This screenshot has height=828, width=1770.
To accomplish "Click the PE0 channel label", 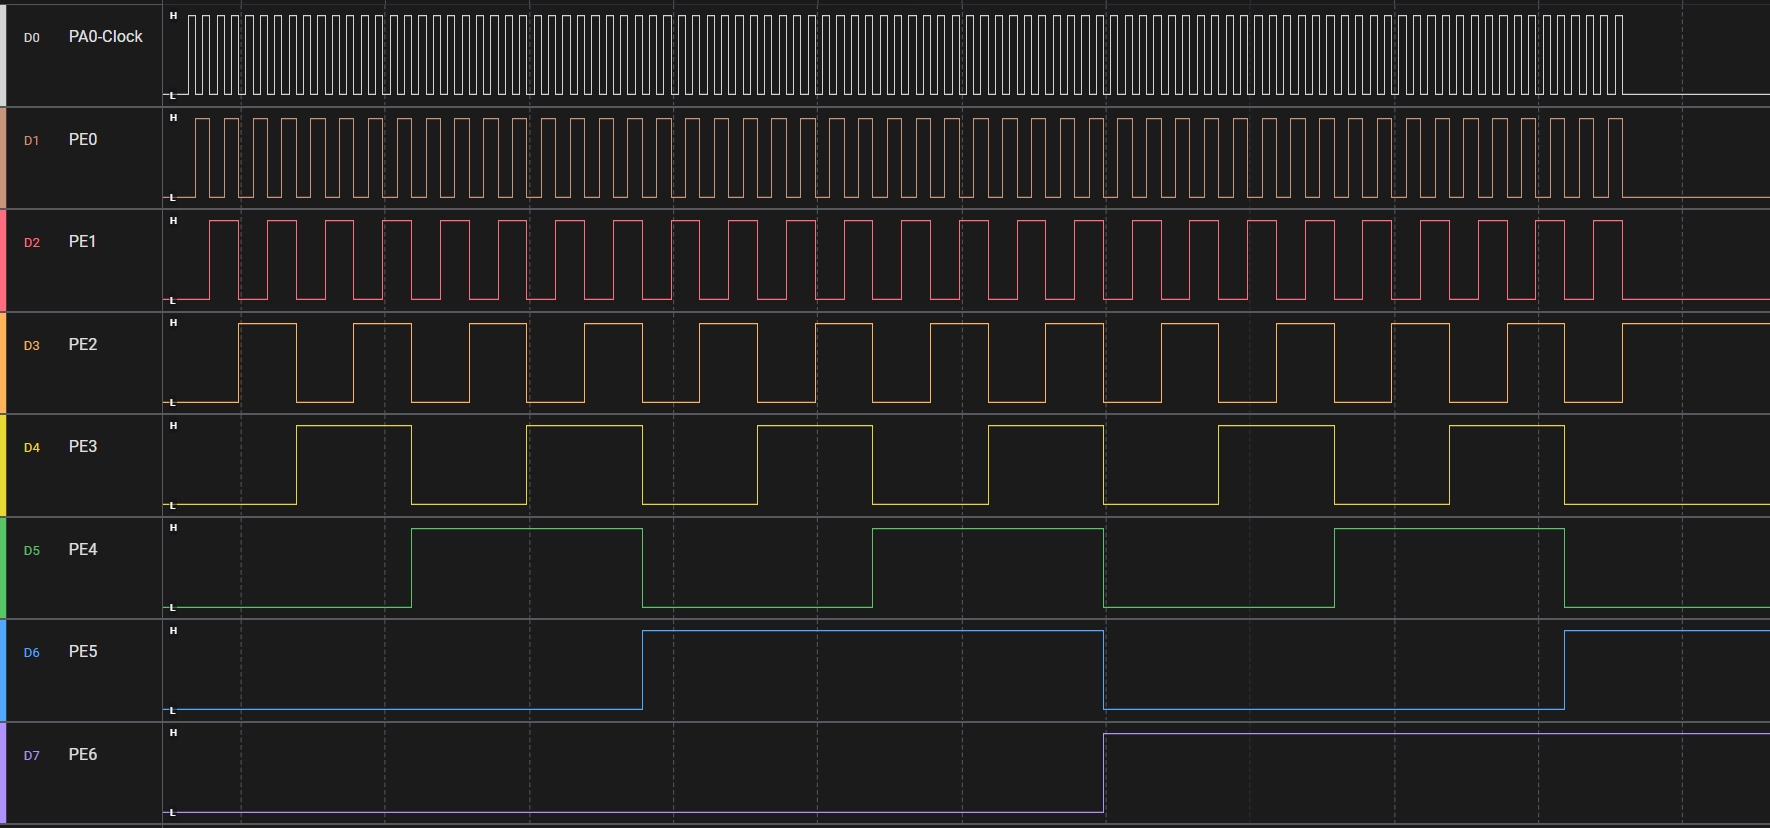I will click(x=83, y=140).
